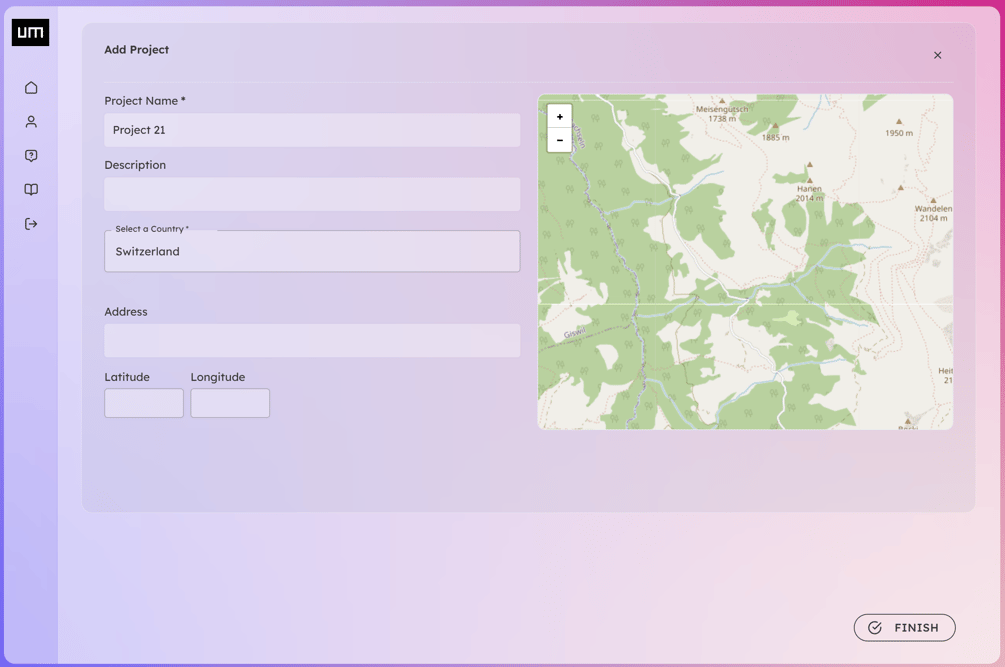Close the Add Project dialog
This screenshot has height=667, width=1005.
[x=937, y=55]
